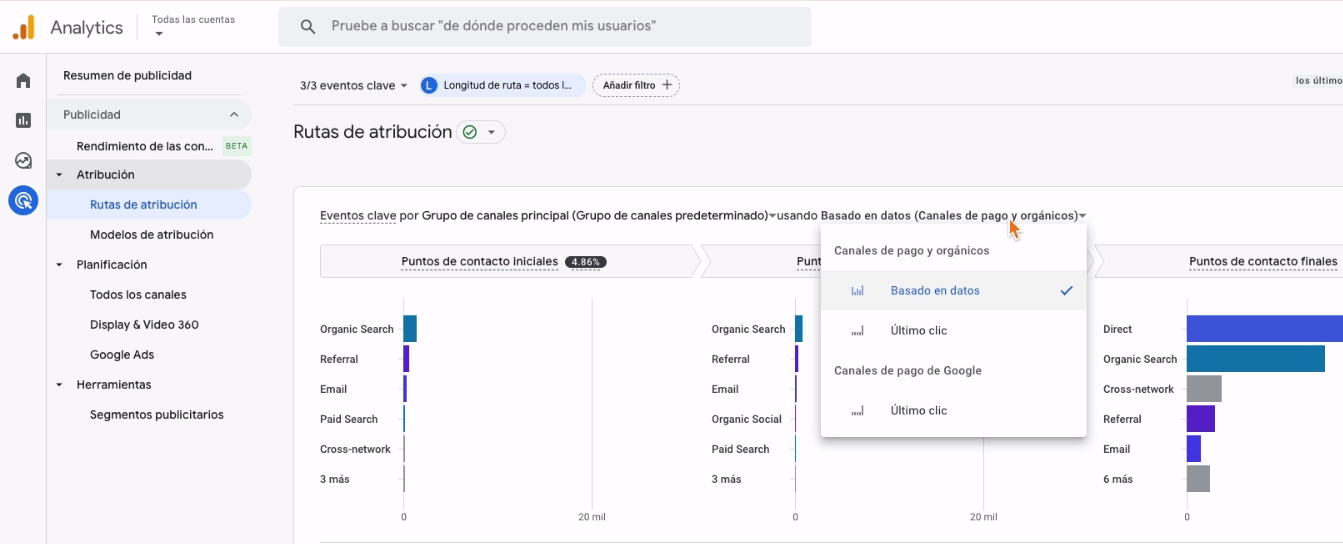The image size is (1343, 544).
Task: Open the Resumen de publicidad link
Action: [x=127, y=75]
